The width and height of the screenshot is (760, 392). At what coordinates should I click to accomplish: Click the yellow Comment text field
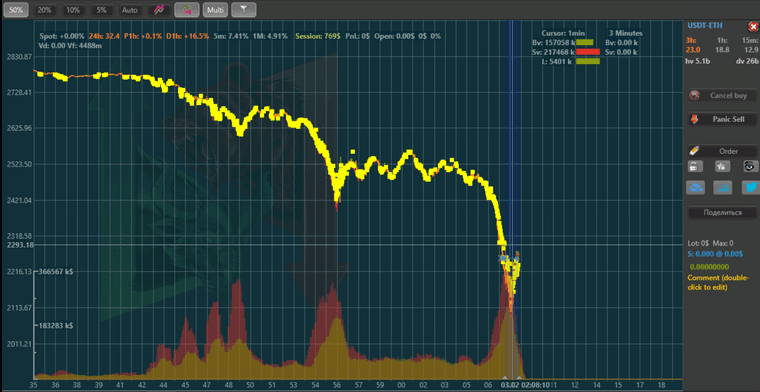pyautogui.click(x=718, y=282)
